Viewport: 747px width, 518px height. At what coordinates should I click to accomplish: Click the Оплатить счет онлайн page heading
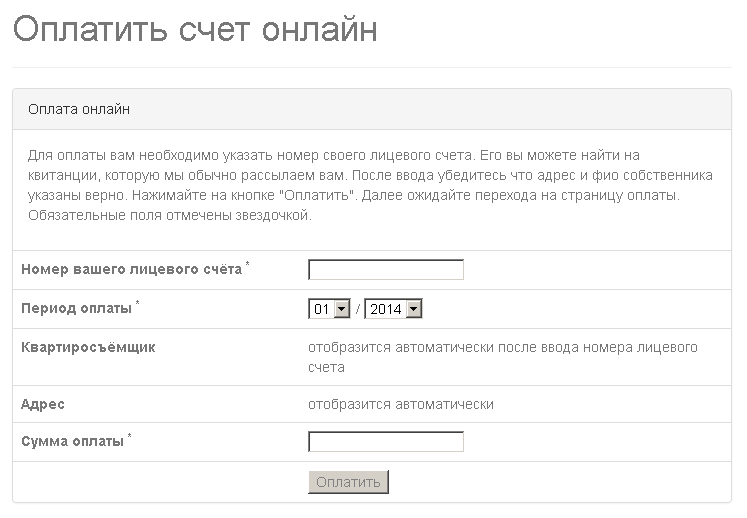pos(195,30)
